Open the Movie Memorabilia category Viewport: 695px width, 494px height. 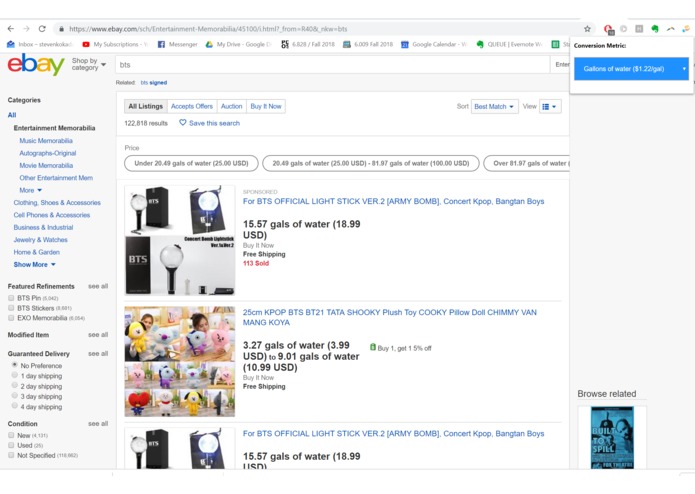tap(46, 165)
